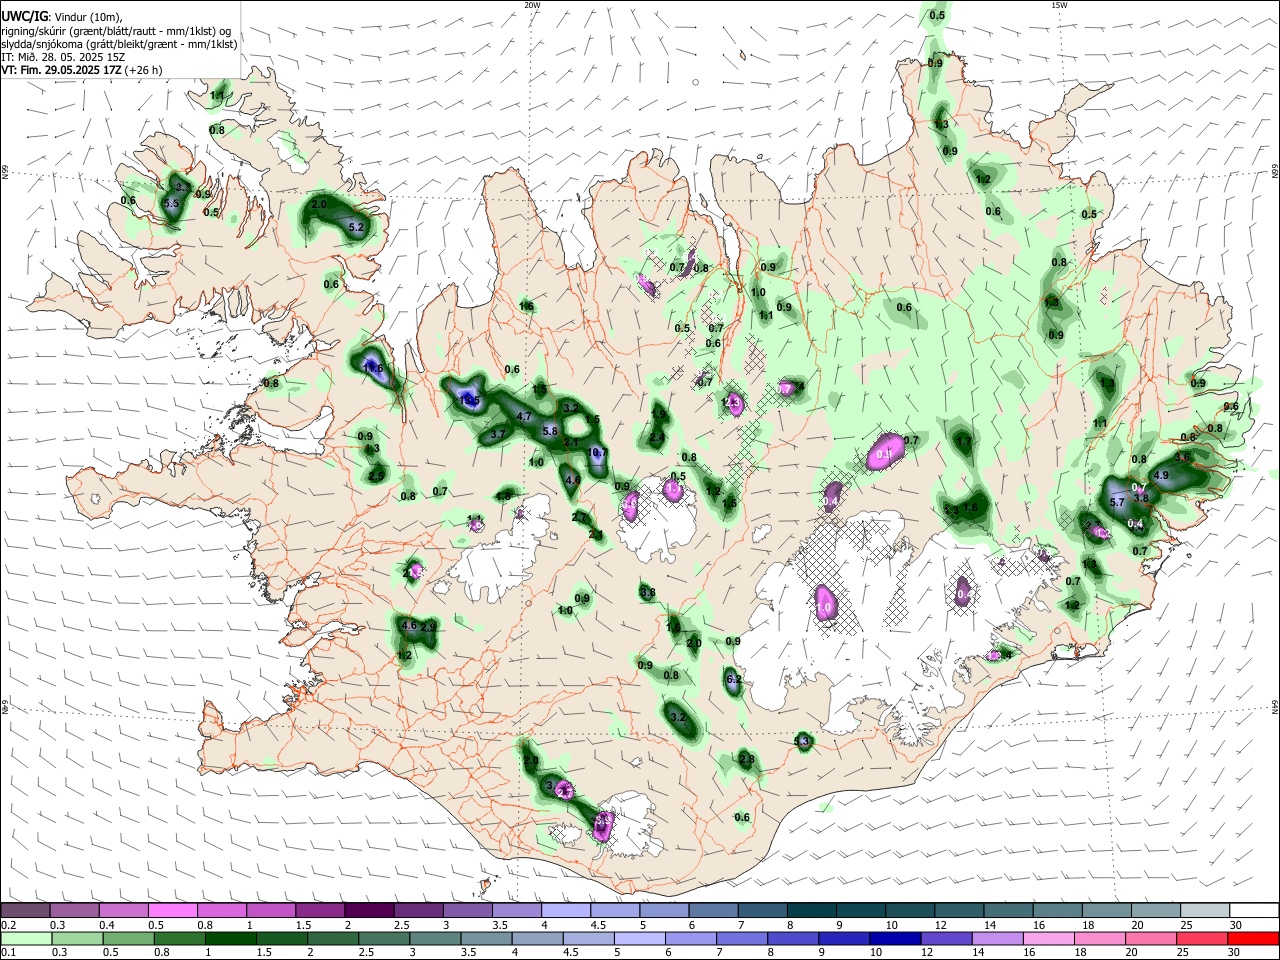Click the 'UWC/IG: Vindur (10m)' title text
The image size is (1280, 960).
coord(61,17)
